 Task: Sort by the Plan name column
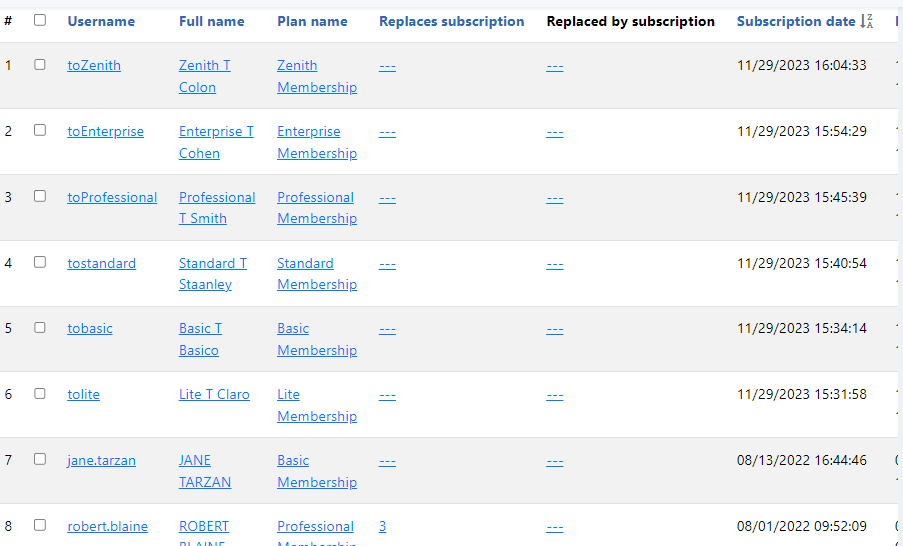coord(312,21)
